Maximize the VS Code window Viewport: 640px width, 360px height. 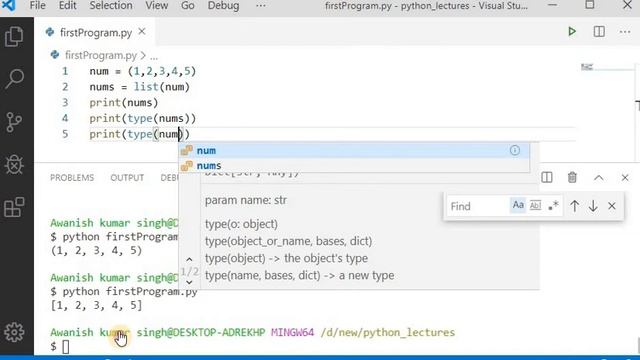click(x=590, y=5)
